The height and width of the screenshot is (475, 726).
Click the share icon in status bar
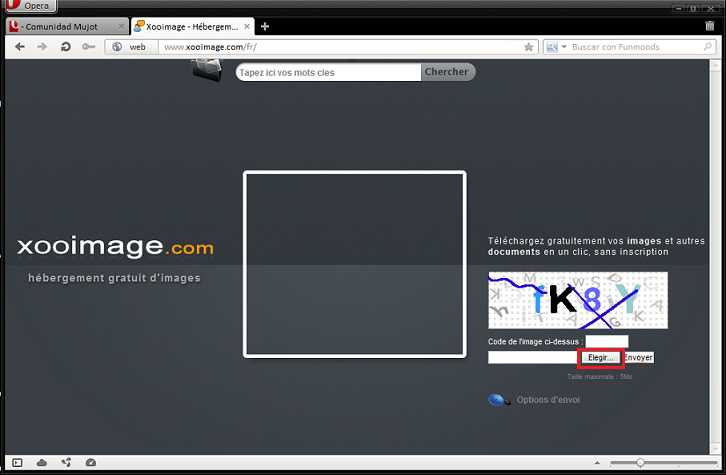click(66, 462)
